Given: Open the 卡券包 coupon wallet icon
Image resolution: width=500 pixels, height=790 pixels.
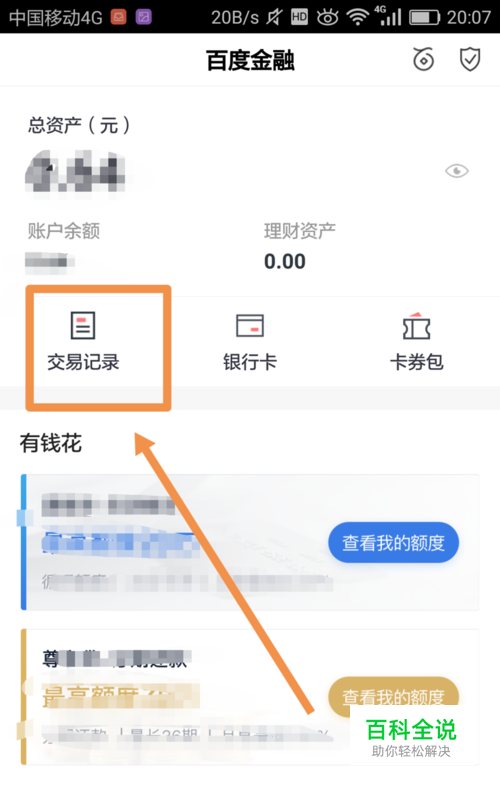Looking at the screenshot, I should pos(416,341).
